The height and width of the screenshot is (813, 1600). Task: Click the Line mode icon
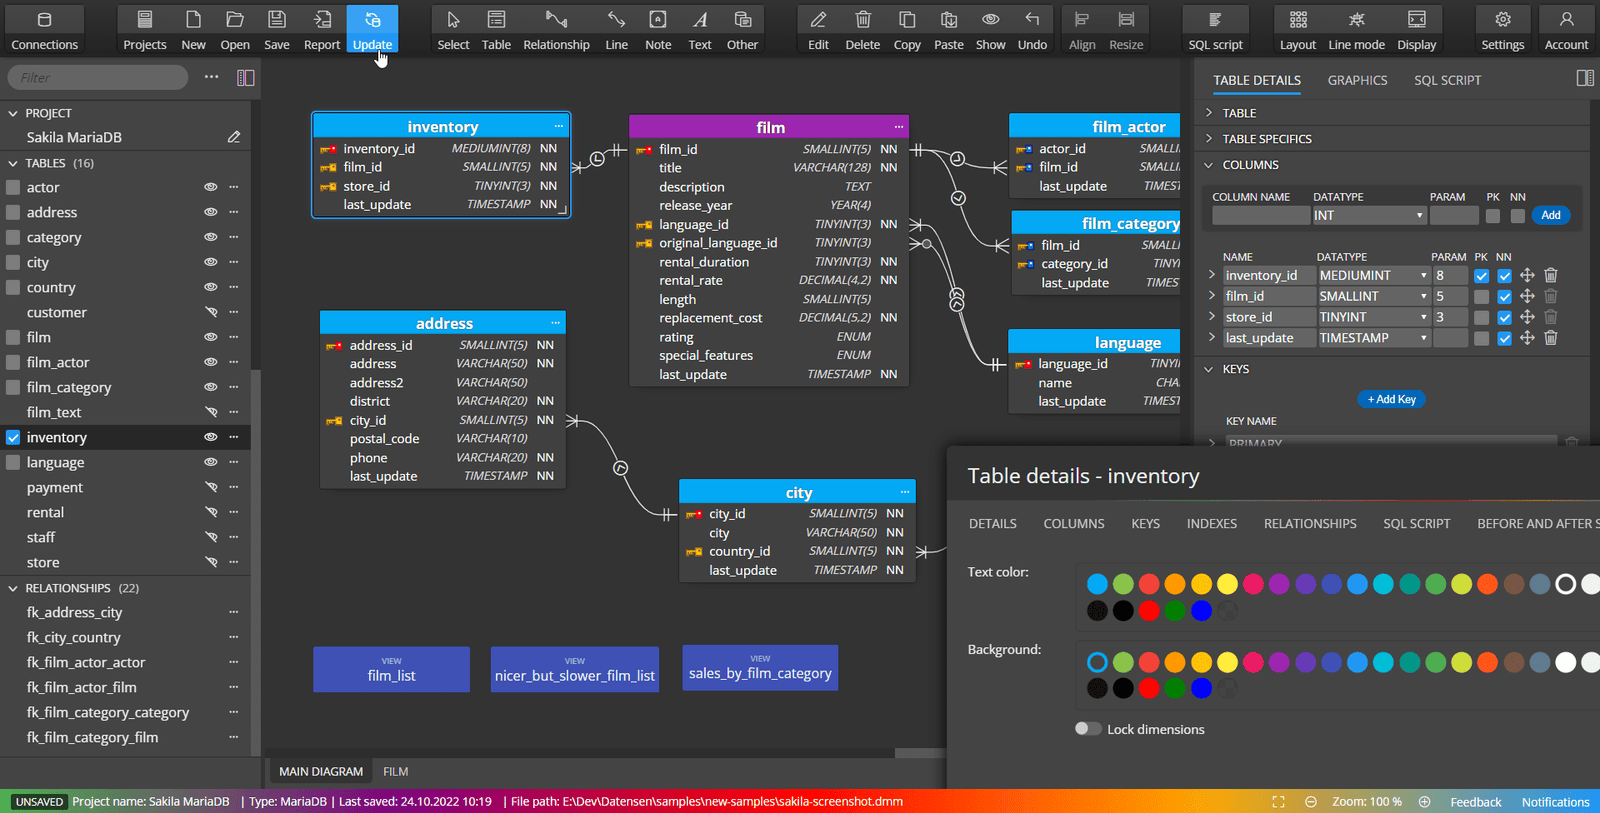click(1356, 29)
